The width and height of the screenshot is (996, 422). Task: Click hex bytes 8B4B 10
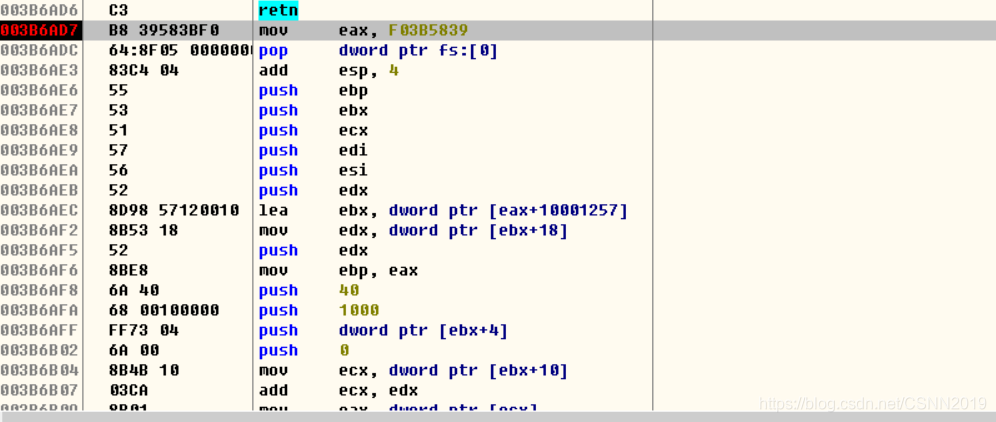[x=144, y=371]
